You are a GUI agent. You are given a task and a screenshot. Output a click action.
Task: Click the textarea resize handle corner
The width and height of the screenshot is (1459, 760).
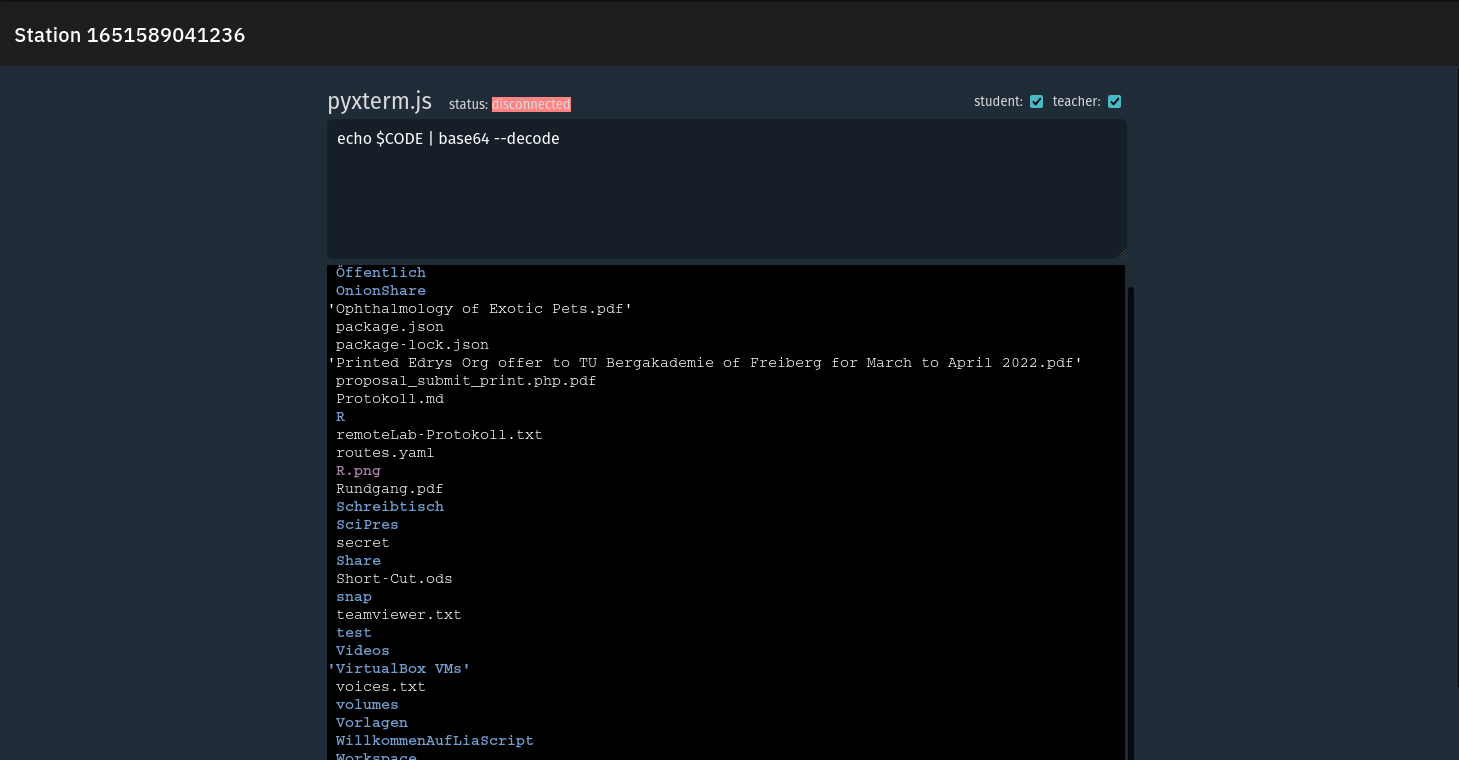point(1121,254)
